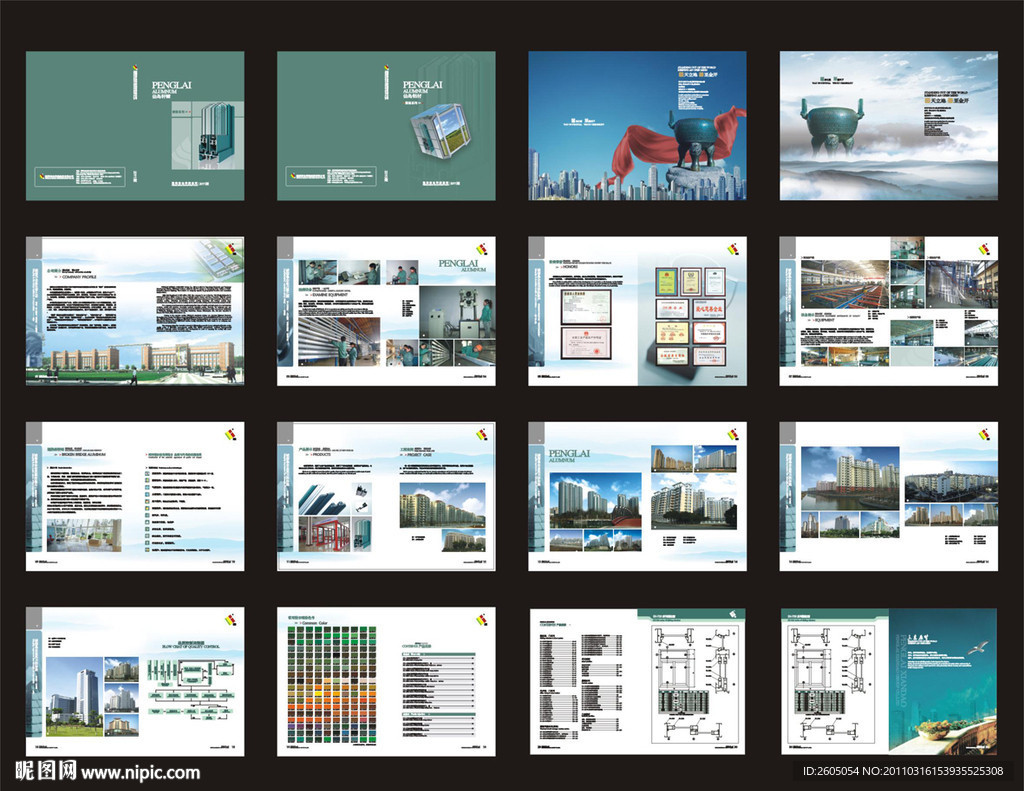The height and width of the screenshot is (791, 1024).
Task: Select the contents list spread with technical drawing
Action: click(x=637, y=682)
